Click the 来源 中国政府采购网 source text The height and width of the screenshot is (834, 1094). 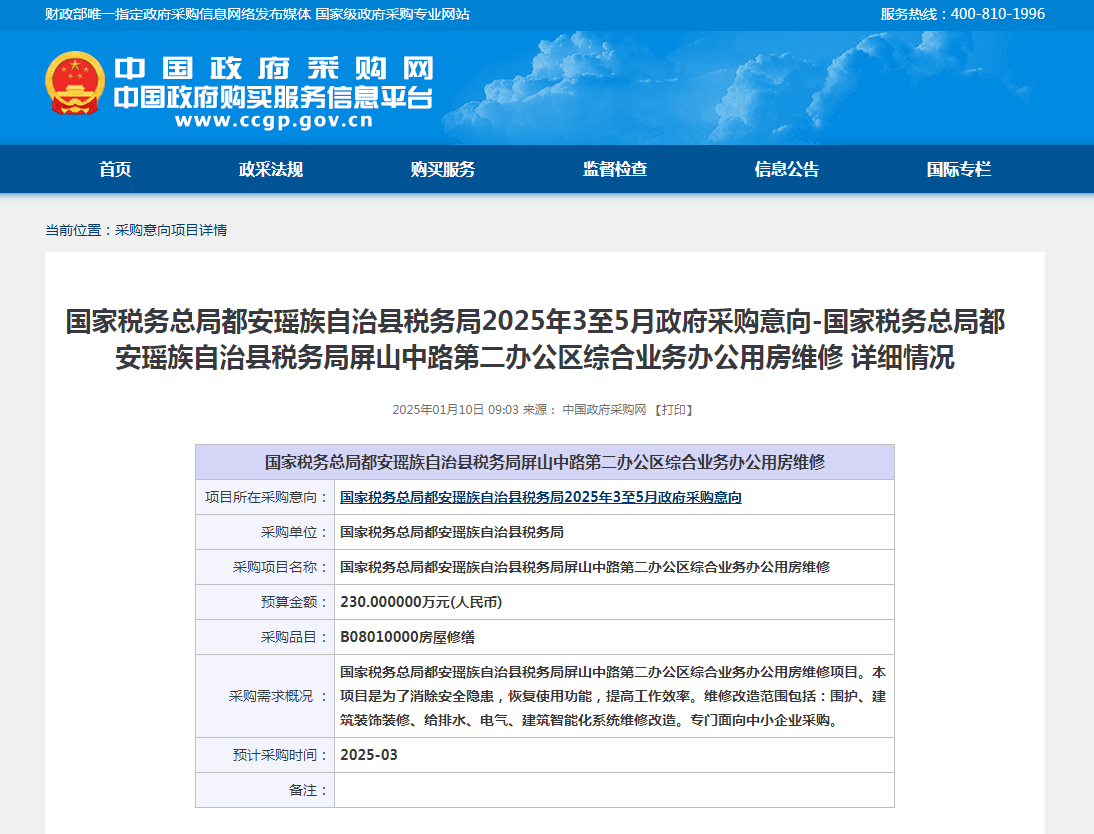[x=585, y=410]
